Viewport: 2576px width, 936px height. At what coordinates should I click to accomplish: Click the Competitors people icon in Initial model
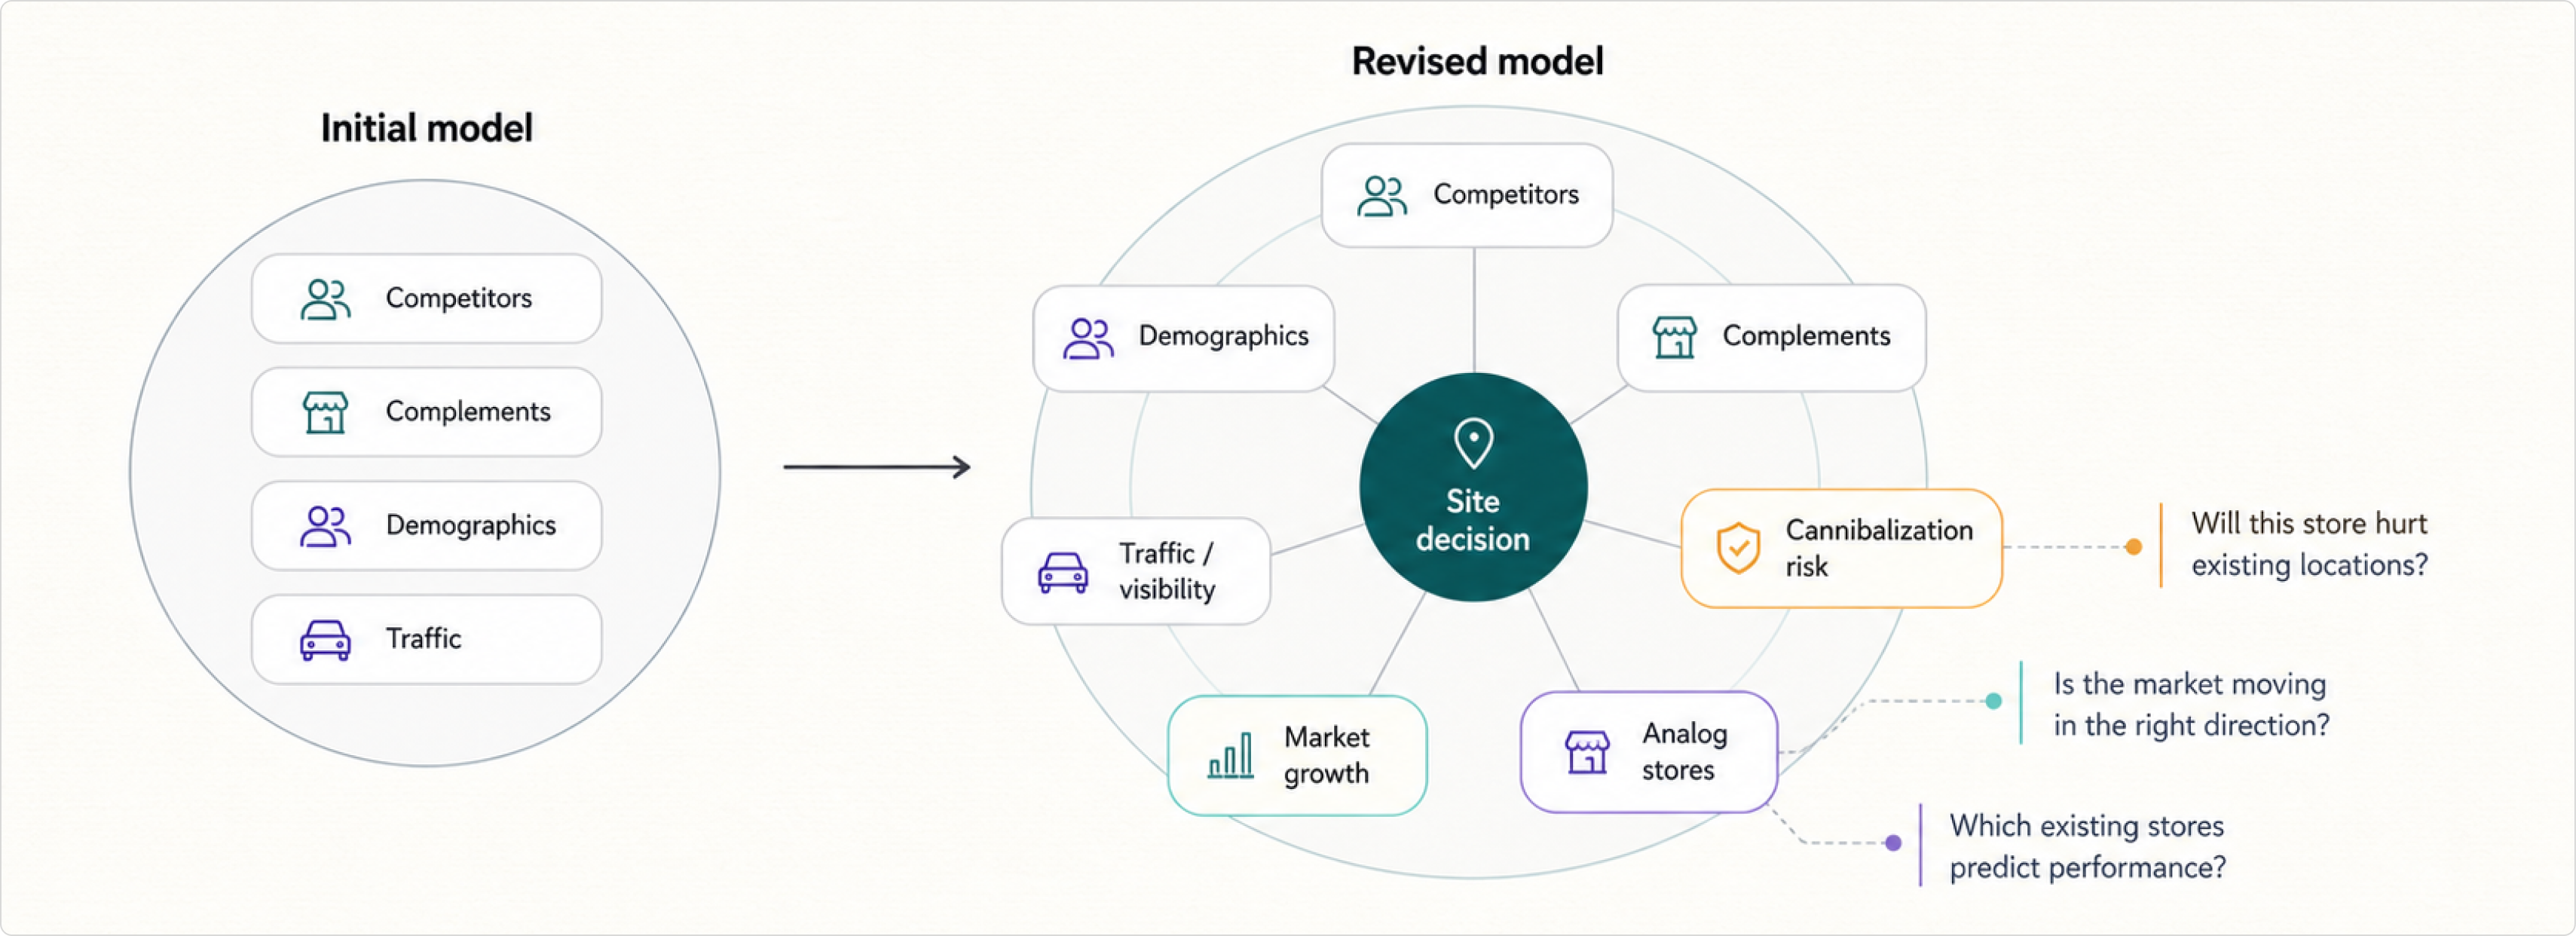click(325, 299)
